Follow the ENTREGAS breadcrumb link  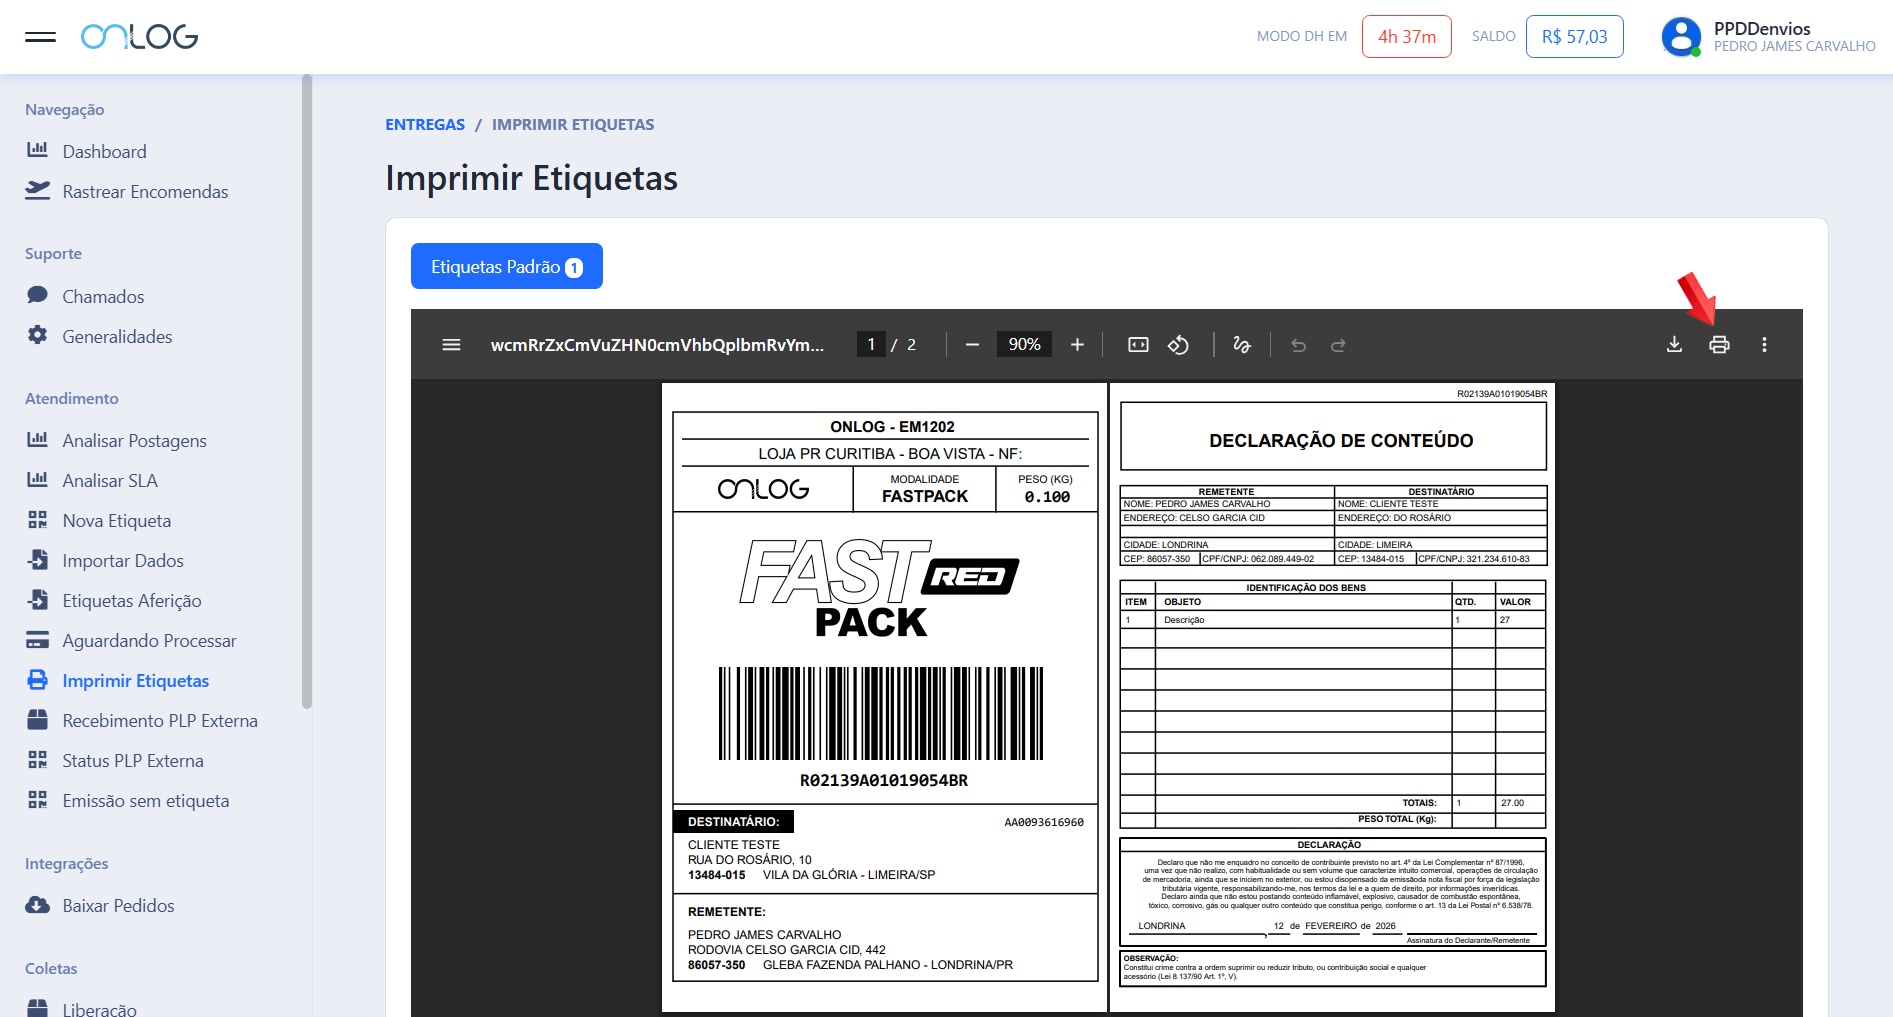[x=425, y=125]
